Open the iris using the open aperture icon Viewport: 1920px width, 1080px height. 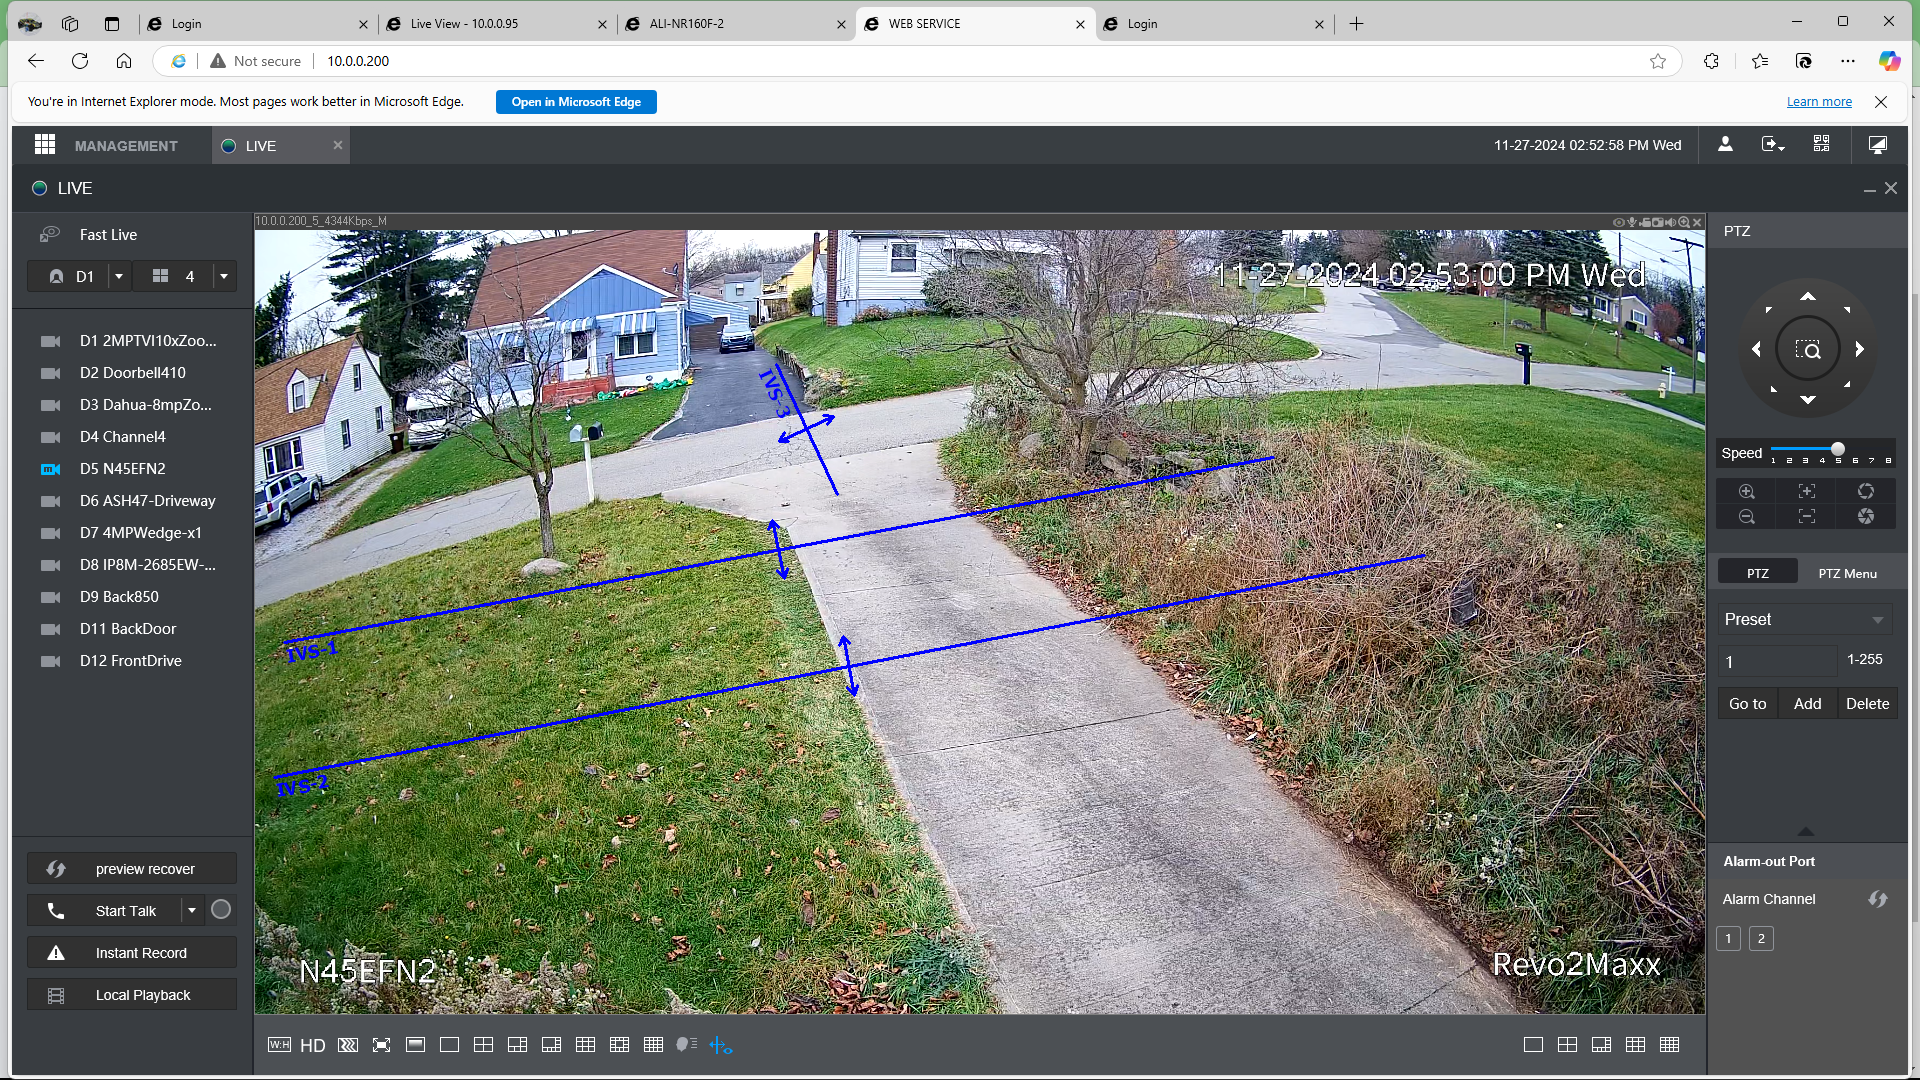coord(1866,491)
